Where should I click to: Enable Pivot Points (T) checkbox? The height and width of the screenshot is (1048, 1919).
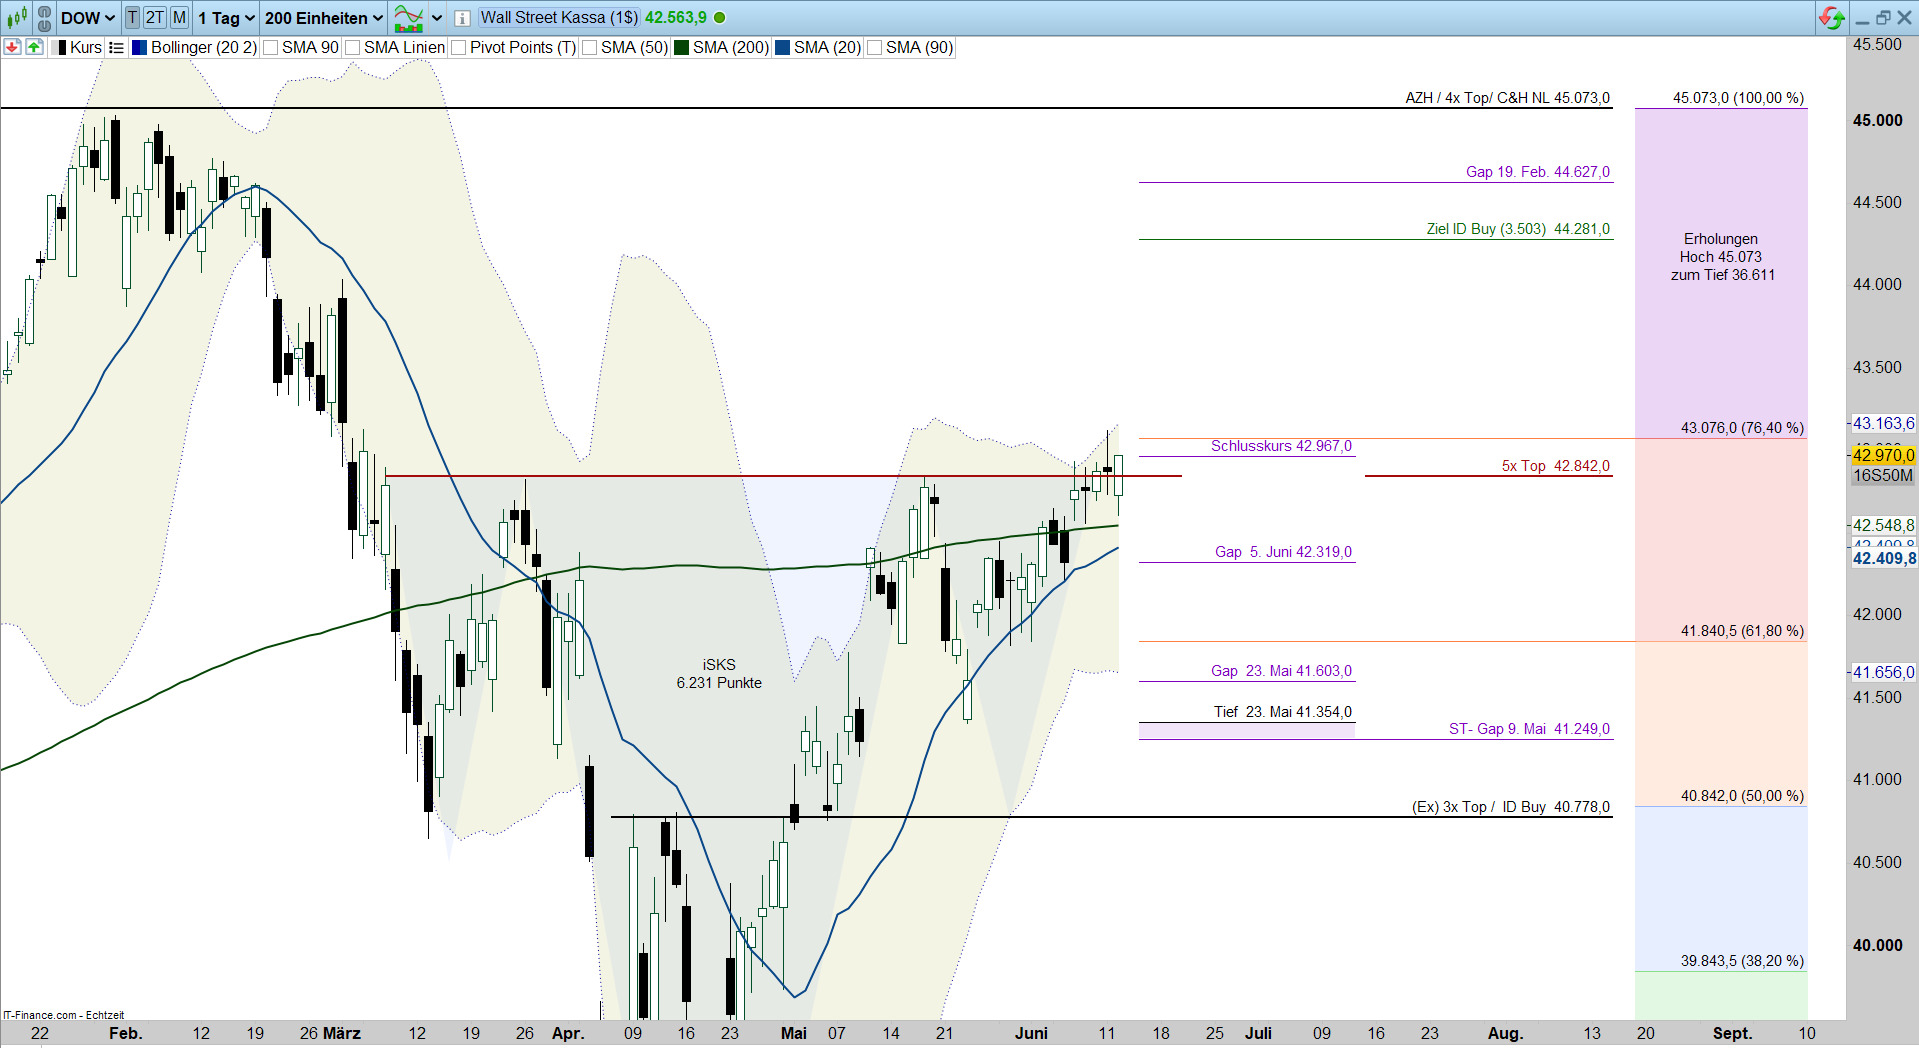pos(458,48)
